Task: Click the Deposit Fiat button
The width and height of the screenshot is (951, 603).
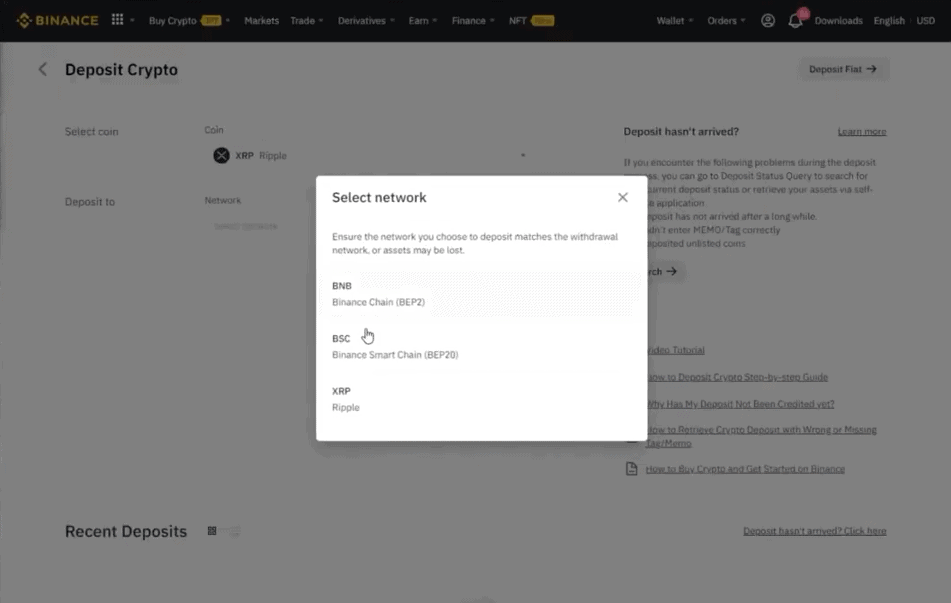Action: click(x=844, y=69)
